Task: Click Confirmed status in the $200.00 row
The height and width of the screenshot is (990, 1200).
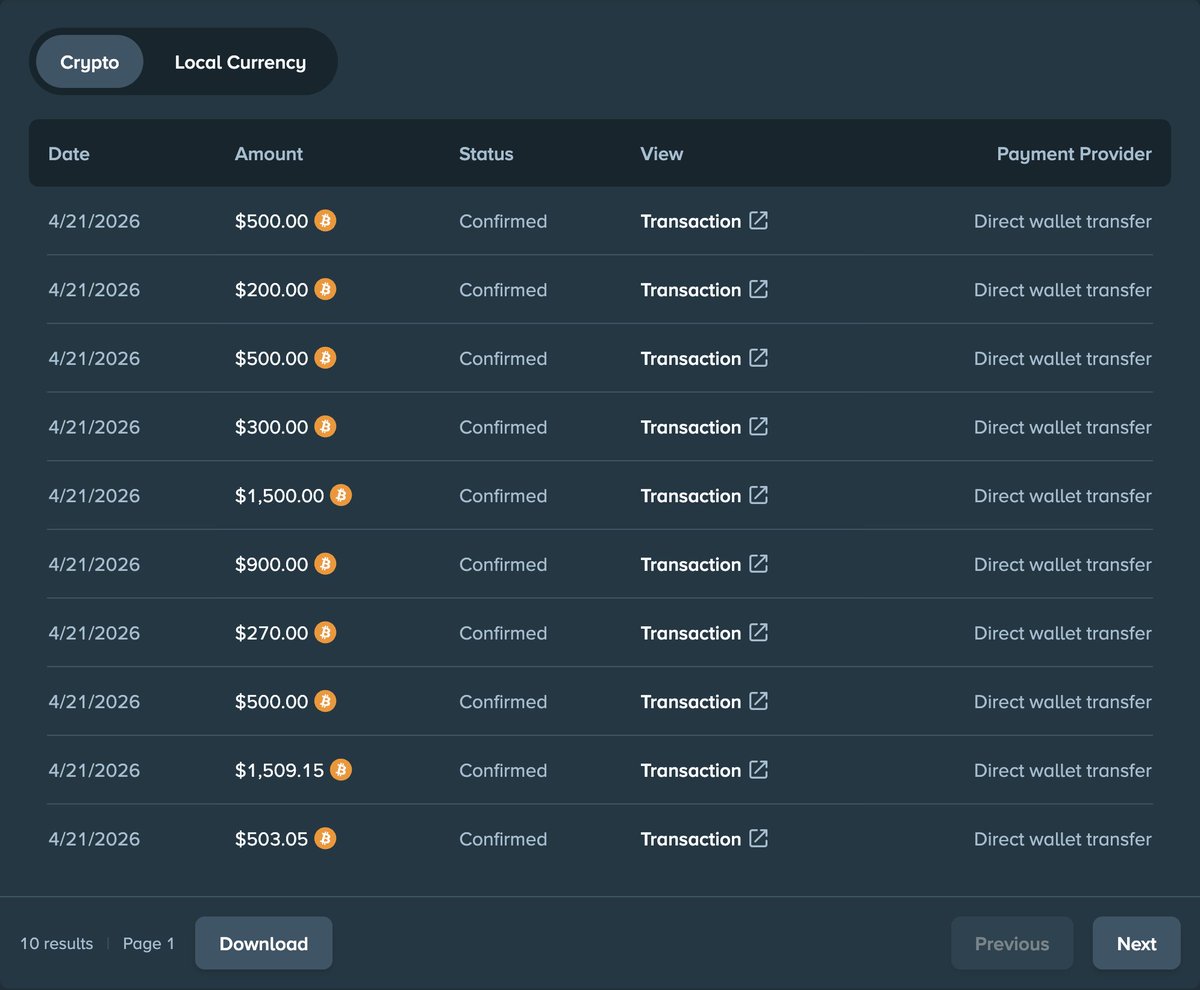Action: point(503,290)
